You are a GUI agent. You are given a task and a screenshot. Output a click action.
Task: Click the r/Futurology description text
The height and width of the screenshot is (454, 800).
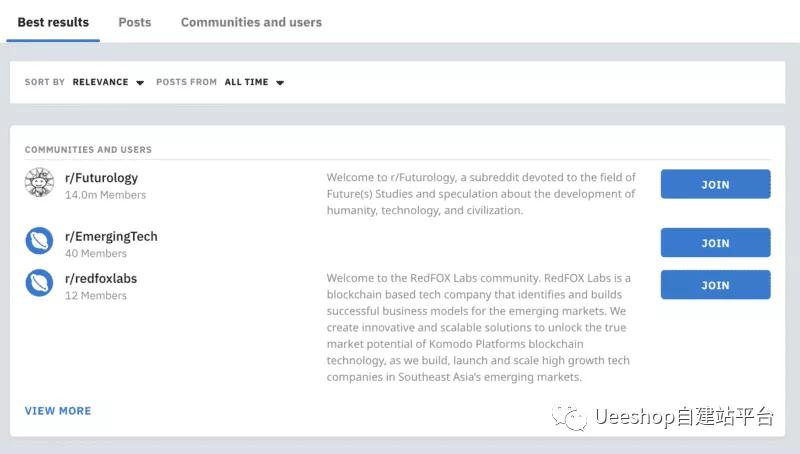481,194
